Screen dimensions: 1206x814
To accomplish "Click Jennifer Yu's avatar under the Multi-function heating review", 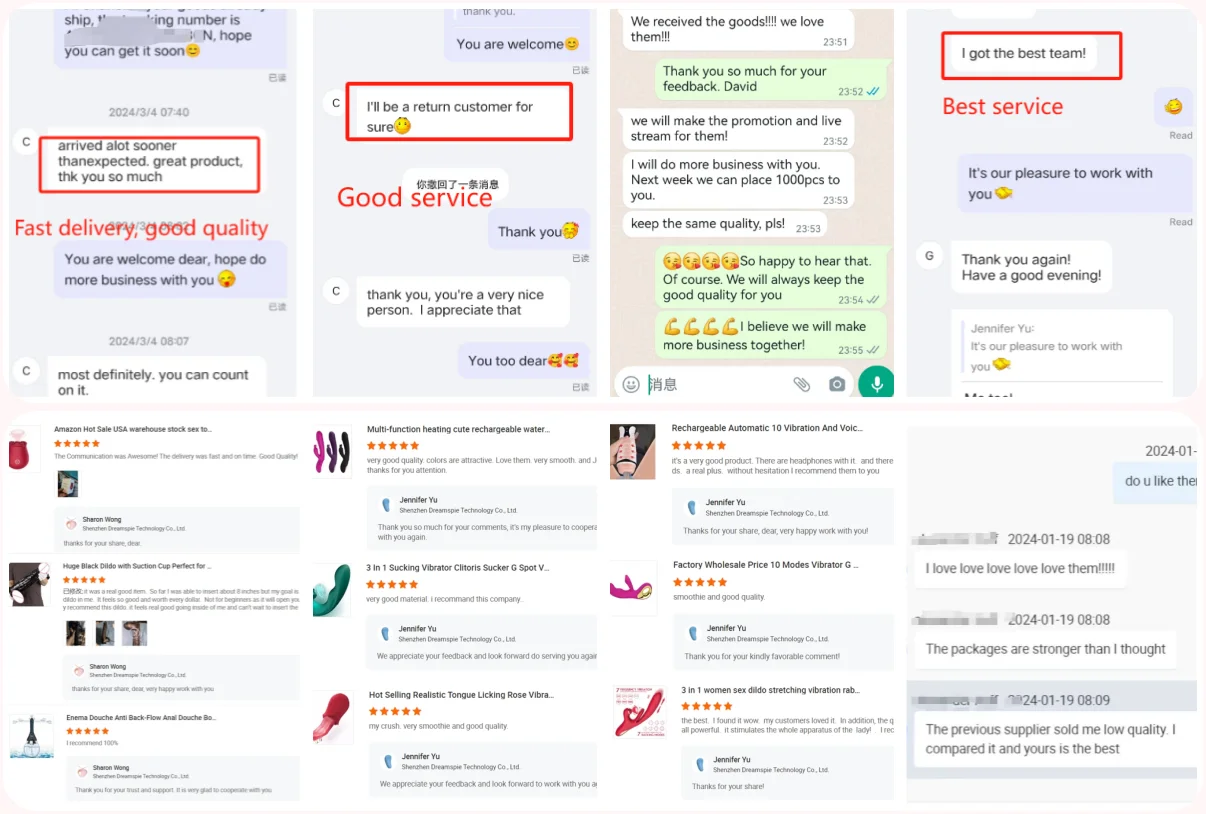I will pos(387,505).
